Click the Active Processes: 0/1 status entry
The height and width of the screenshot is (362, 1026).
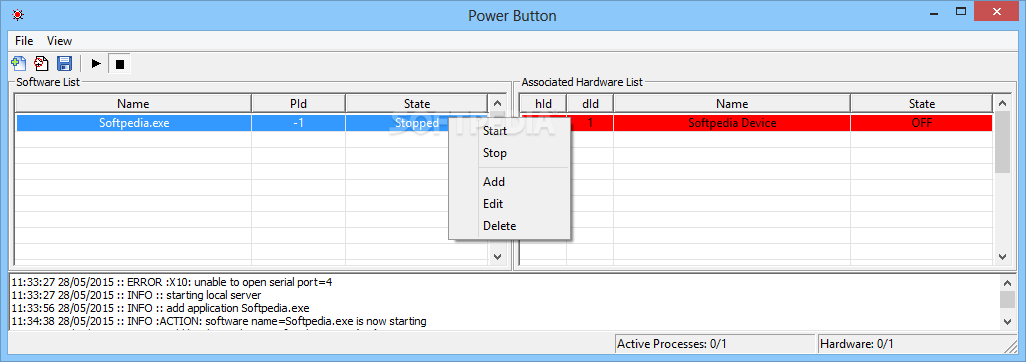(x=715, y=344)
